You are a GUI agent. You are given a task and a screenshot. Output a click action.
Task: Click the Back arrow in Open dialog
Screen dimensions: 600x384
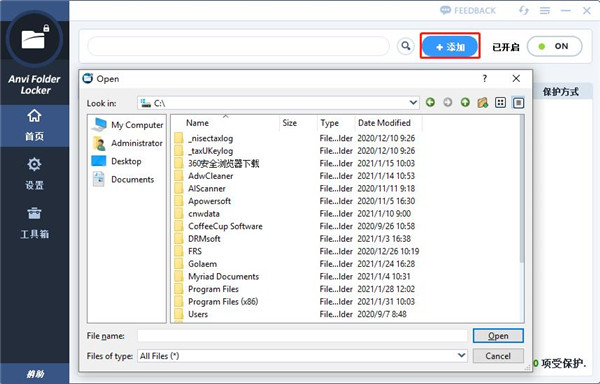430,103
